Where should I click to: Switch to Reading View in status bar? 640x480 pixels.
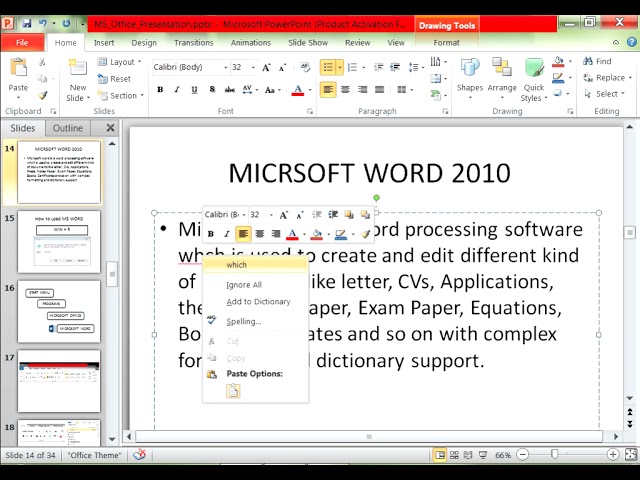(x=468, y=455)
